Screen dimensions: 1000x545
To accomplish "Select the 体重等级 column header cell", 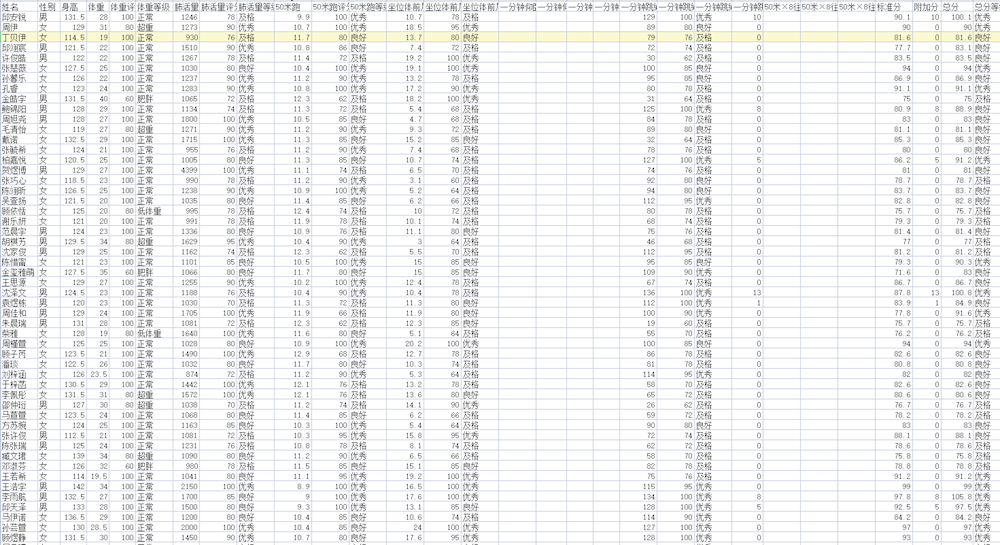I will click(153, 7).
